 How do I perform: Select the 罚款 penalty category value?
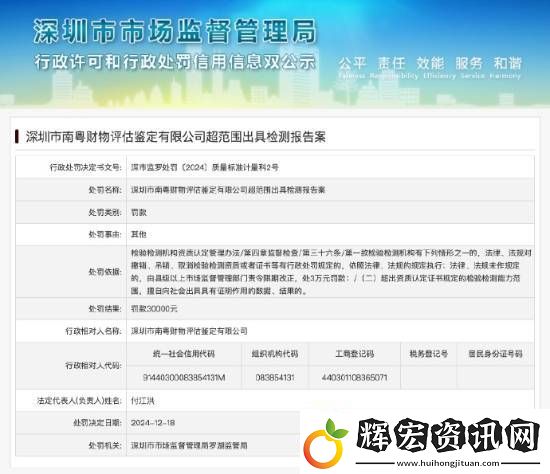139,212
